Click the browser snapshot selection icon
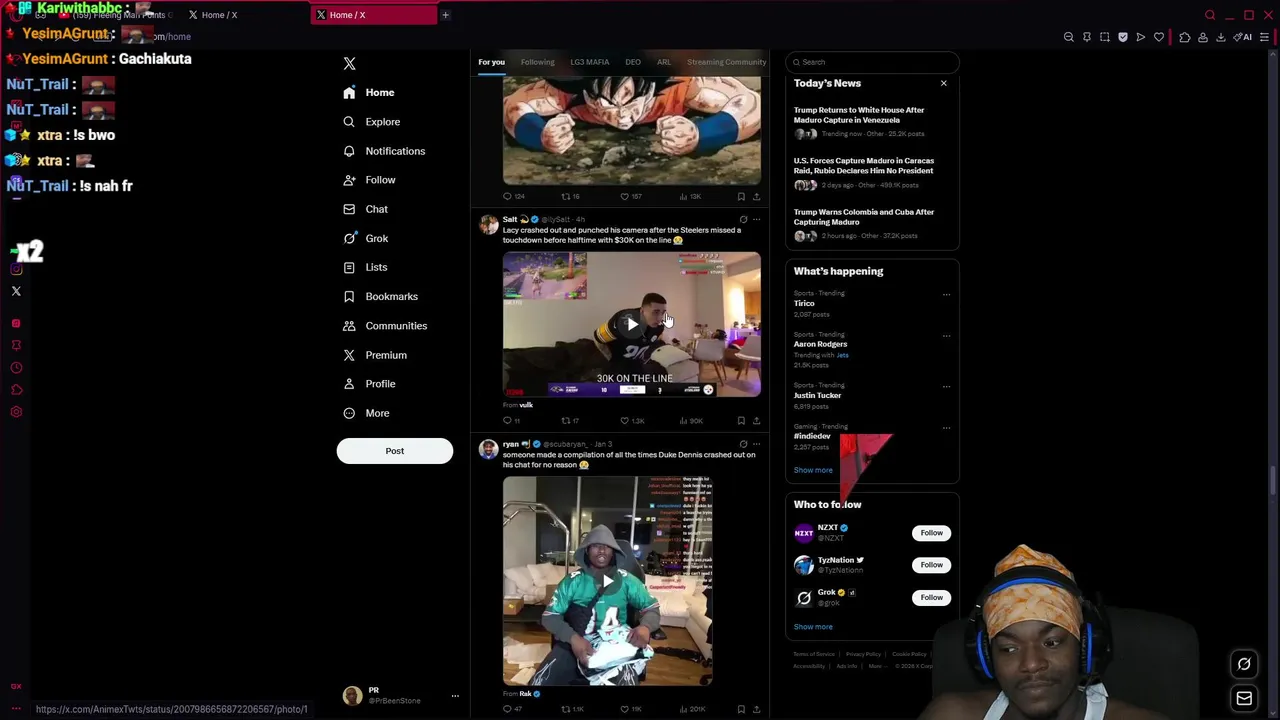 click(x=1105, y=37)
